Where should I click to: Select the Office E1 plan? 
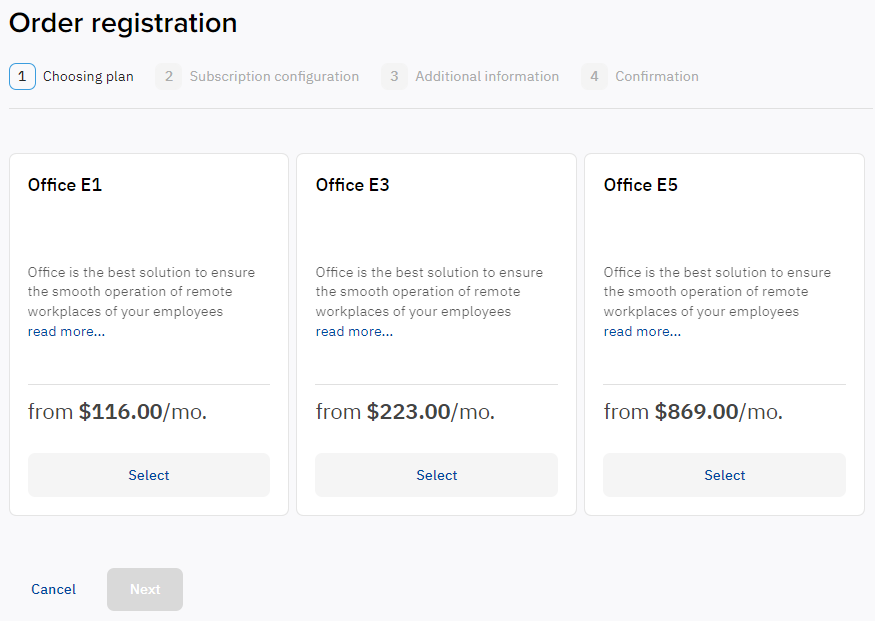tap(148, 475)
